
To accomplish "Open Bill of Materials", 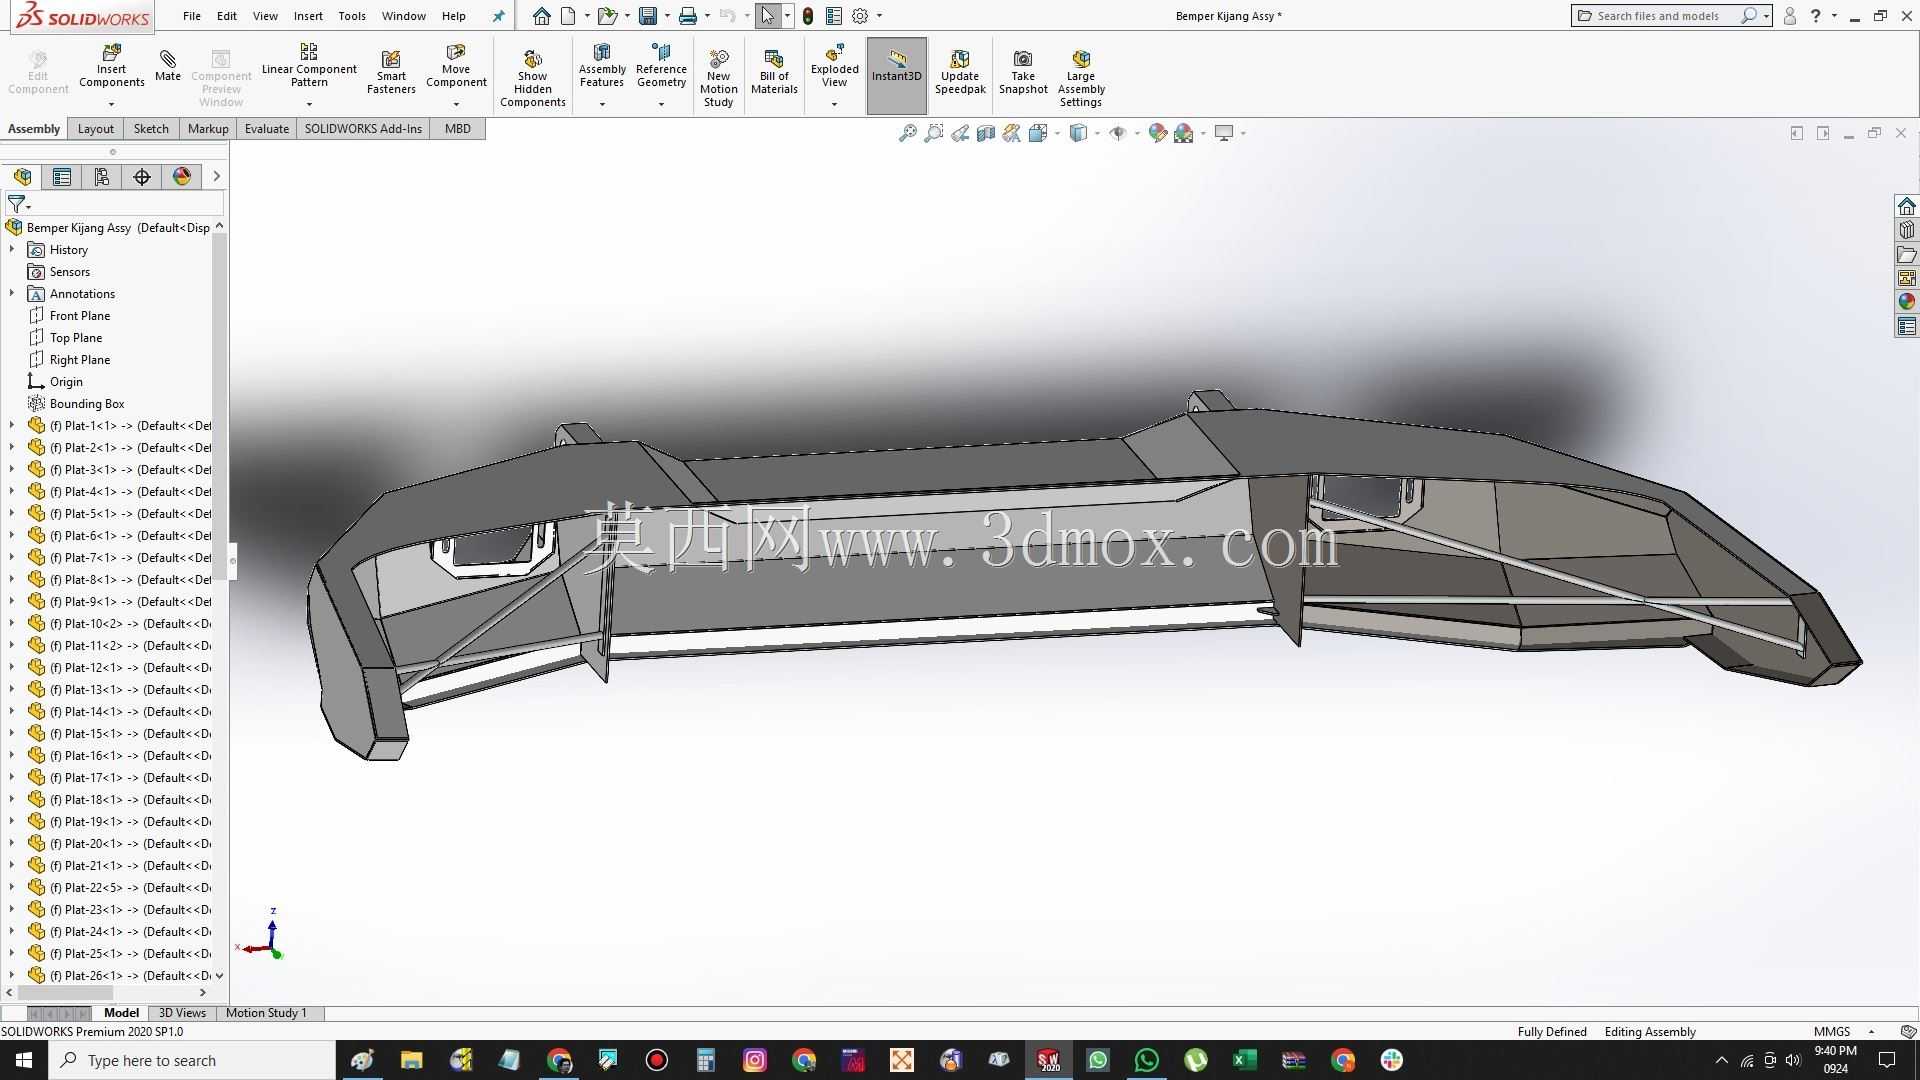I will pos(774,72).
